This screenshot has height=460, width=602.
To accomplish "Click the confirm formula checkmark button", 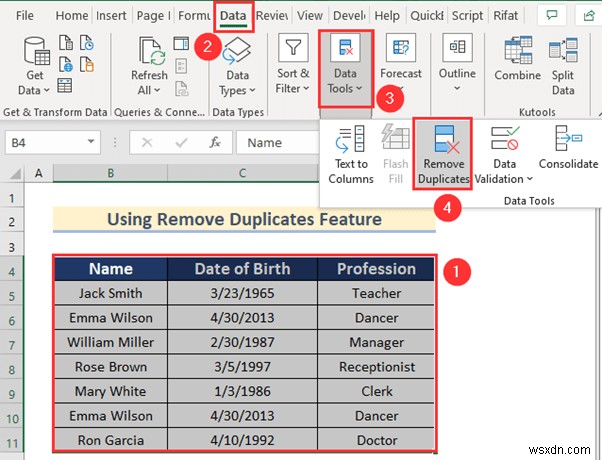I will [181, 143].
